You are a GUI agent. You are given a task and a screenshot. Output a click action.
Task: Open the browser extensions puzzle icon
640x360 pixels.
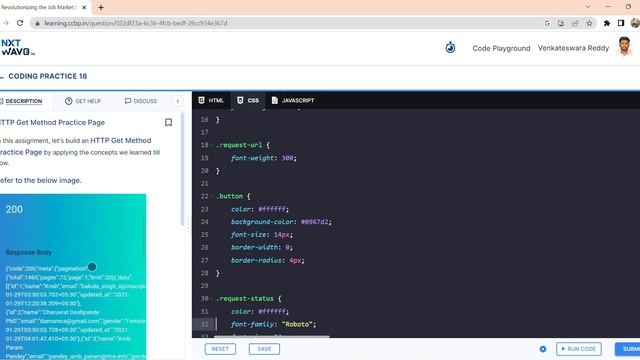coord(607,23)
